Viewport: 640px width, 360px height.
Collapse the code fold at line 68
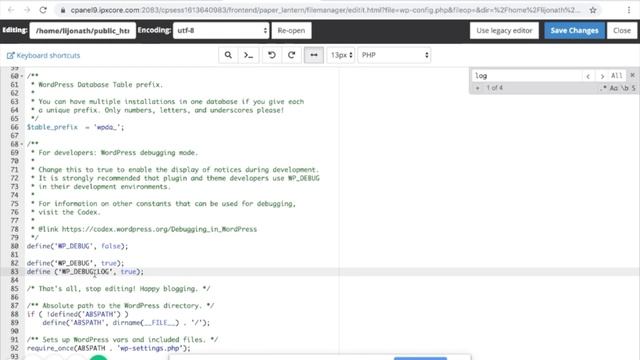click(x=22, y=144)
